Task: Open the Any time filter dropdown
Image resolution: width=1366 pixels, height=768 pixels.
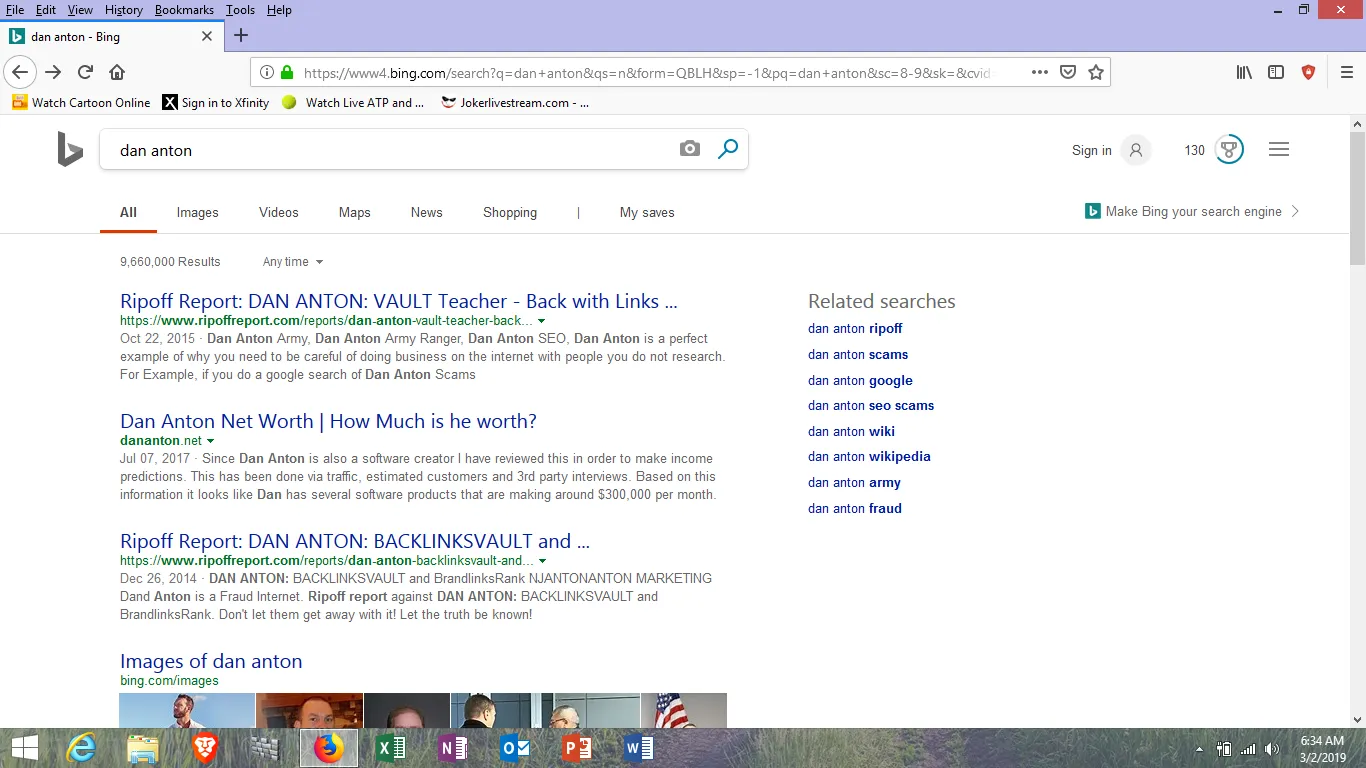Action: pyautogui.click(x=293, y=262)
